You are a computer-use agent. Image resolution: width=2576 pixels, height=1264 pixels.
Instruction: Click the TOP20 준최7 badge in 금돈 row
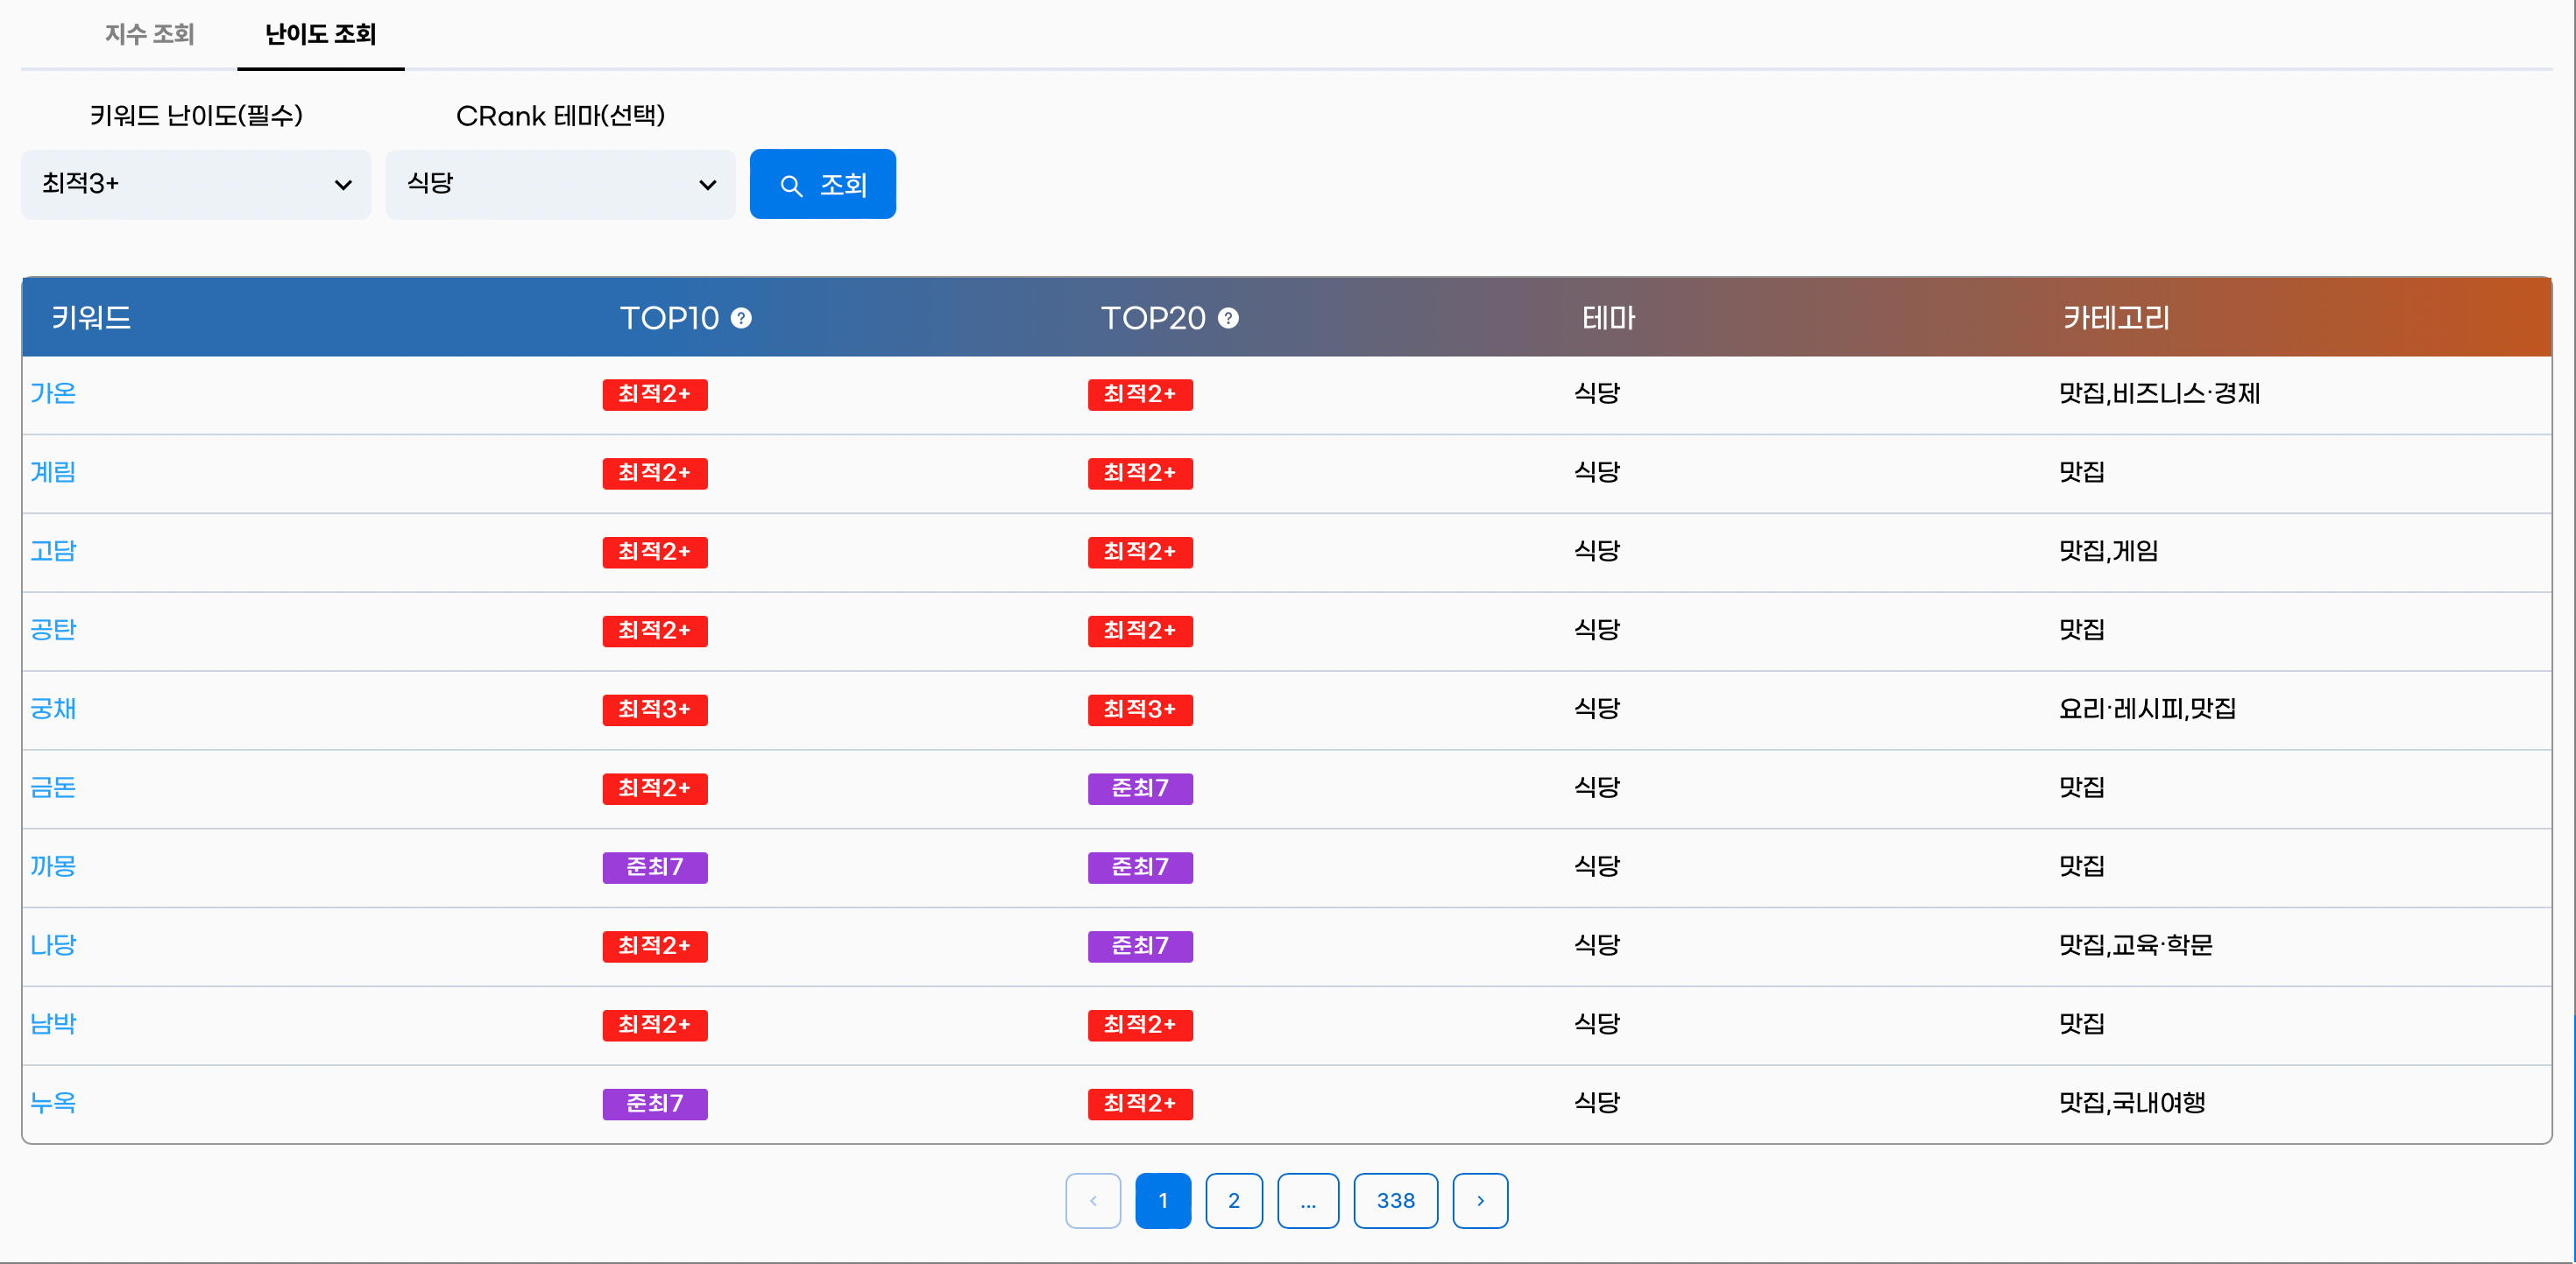[1140, 788]
